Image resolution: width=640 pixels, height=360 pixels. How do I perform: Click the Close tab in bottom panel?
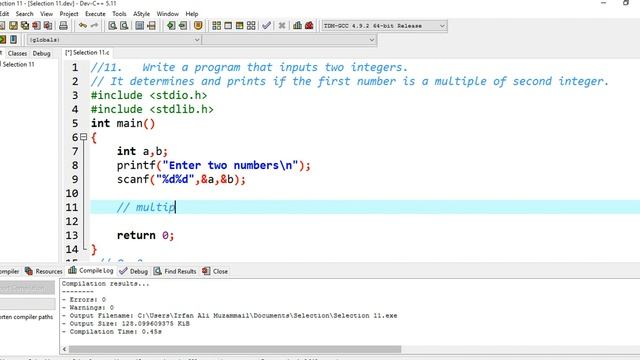(215, 271)
